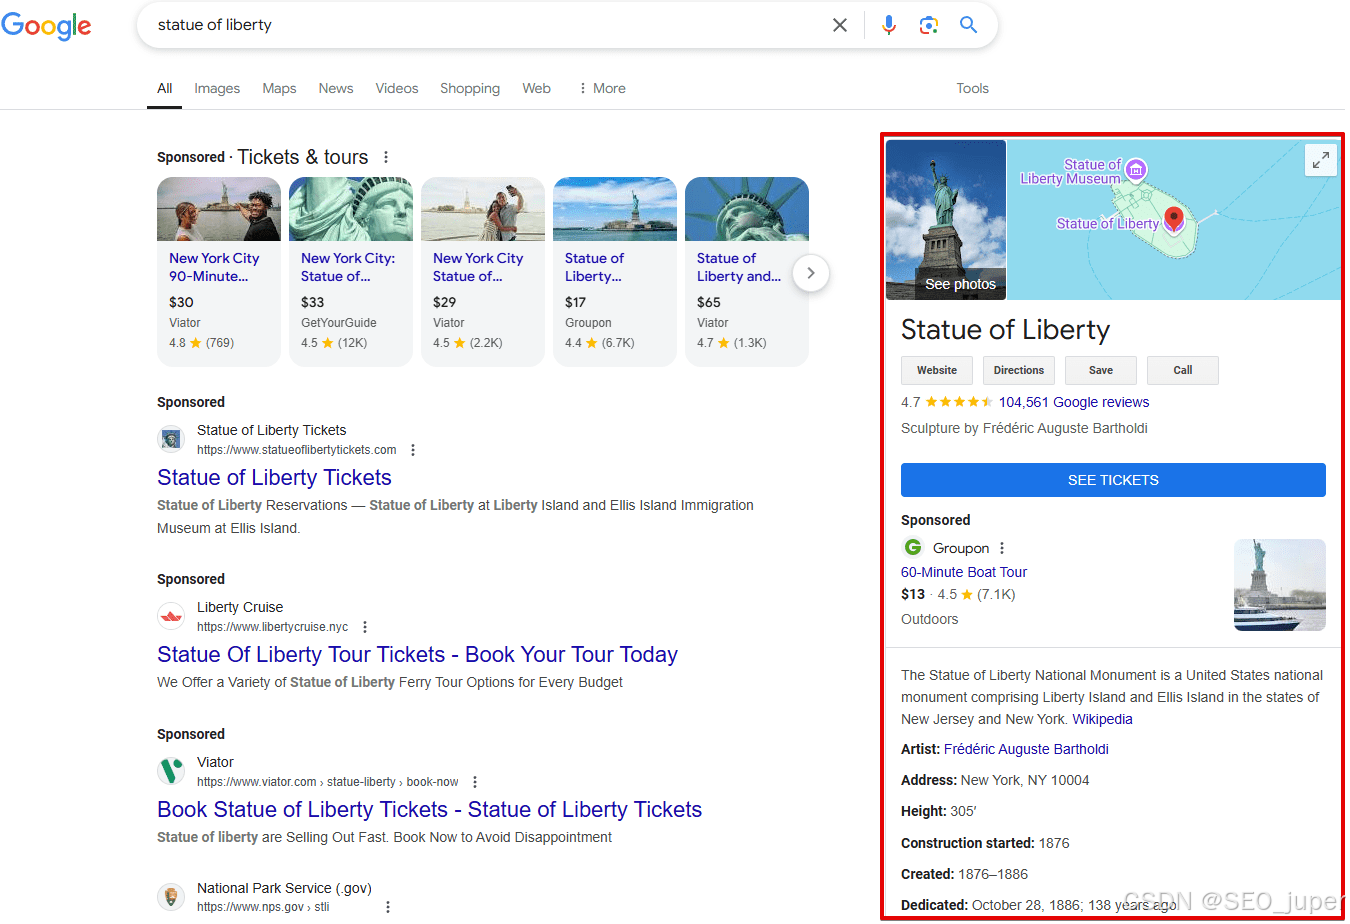The width and height of the screenshot is (1350, 924).
Task: Click the Statue of Liberty Museum map marker
Action: (1136, 170)
